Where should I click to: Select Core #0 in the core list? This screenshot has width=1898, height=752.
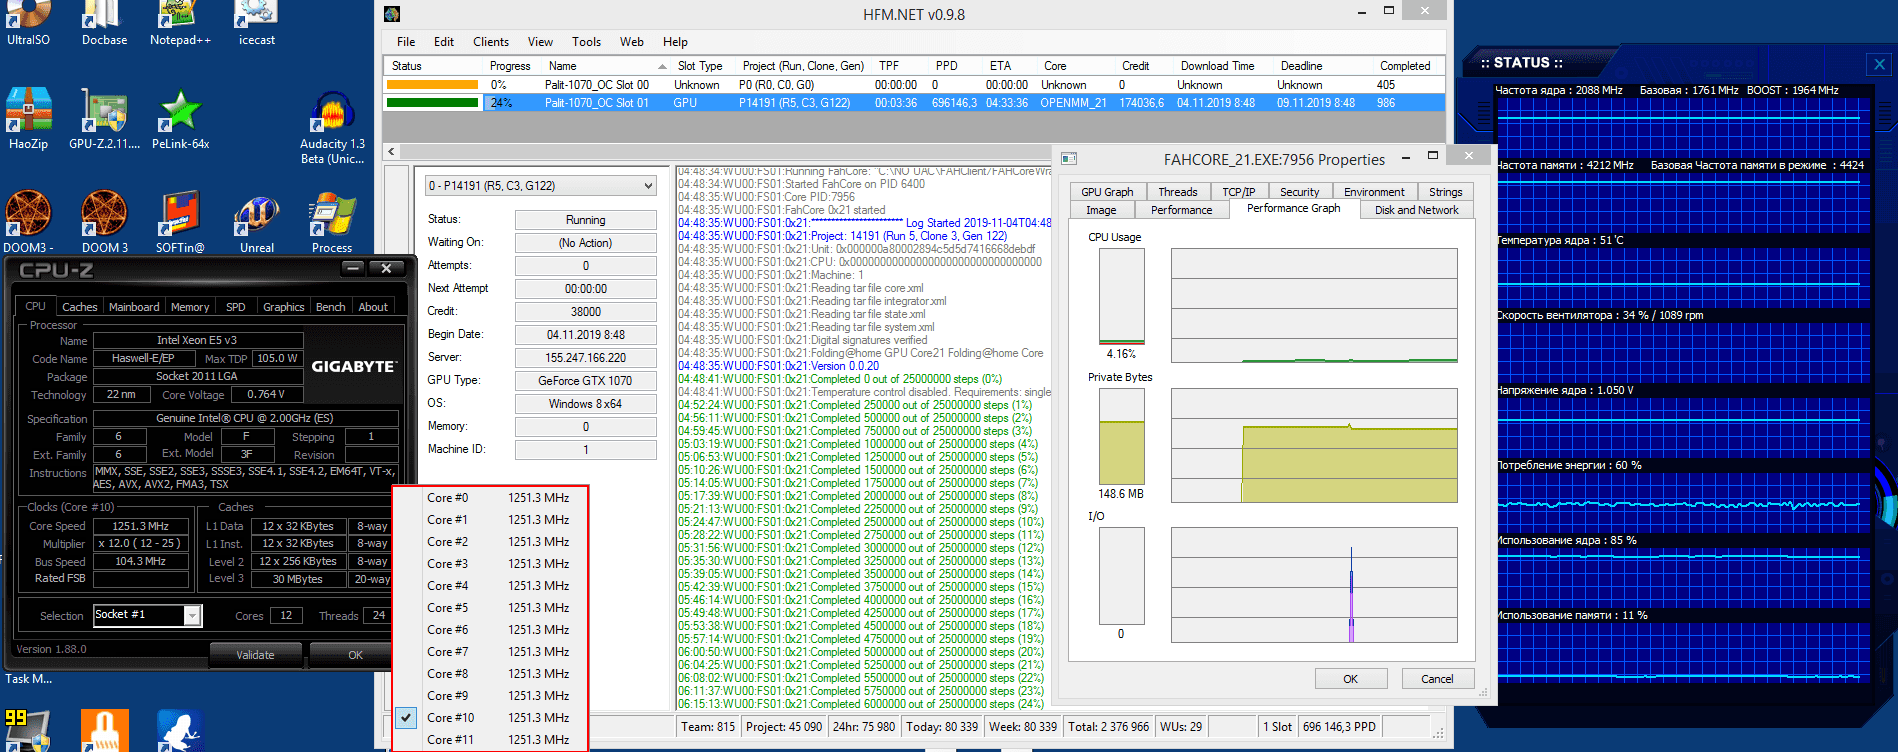point(447,498)
